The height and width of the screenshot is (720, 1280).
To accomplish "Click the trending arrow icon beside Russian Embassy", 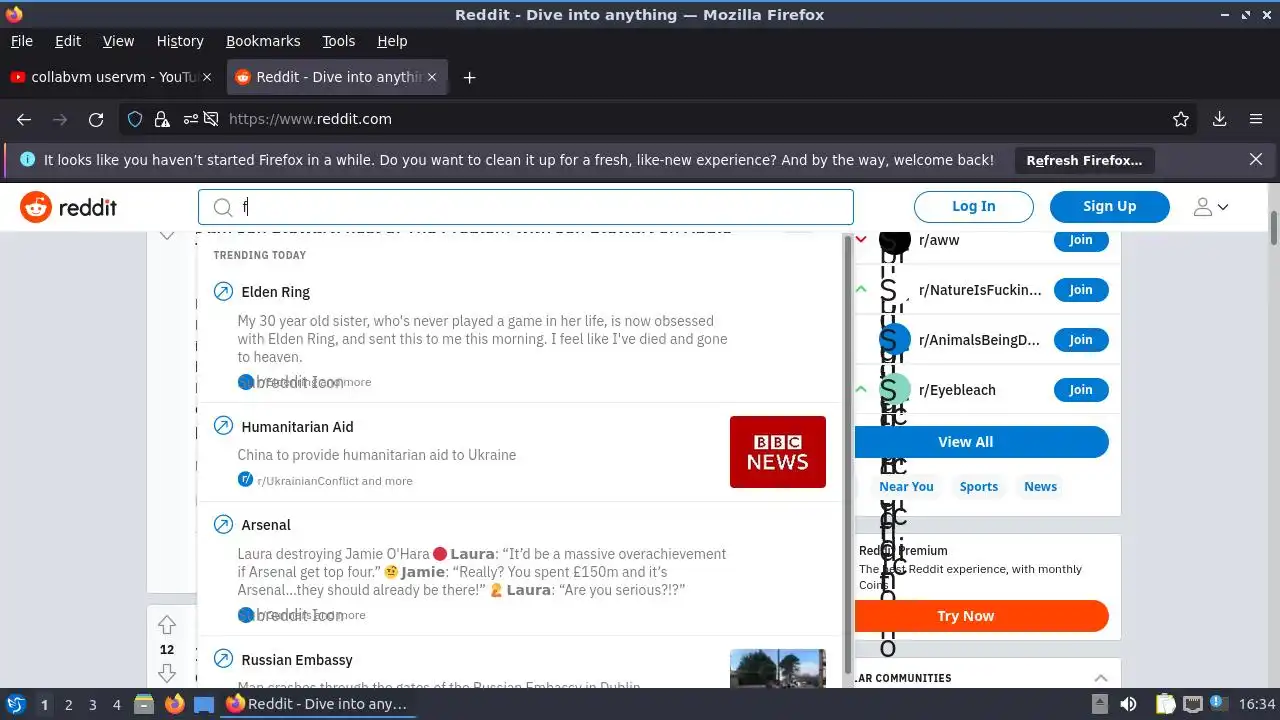I will click(223, 659).
